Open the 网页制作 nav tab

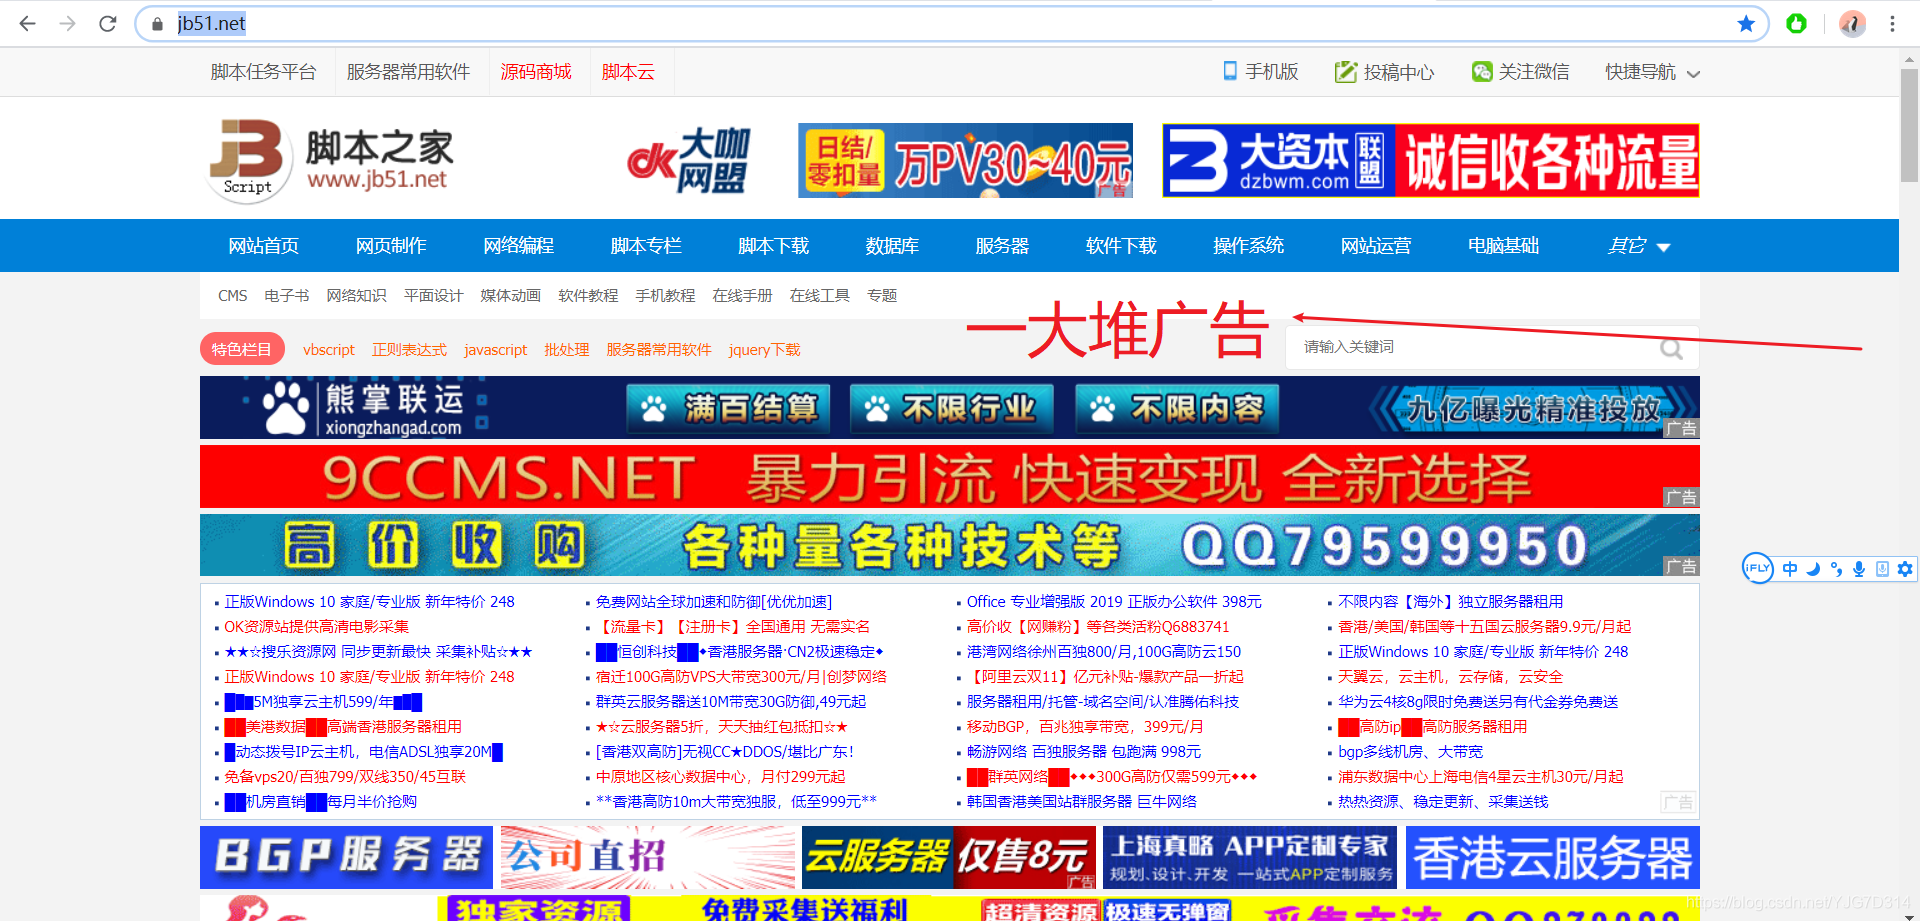point(391,246)
